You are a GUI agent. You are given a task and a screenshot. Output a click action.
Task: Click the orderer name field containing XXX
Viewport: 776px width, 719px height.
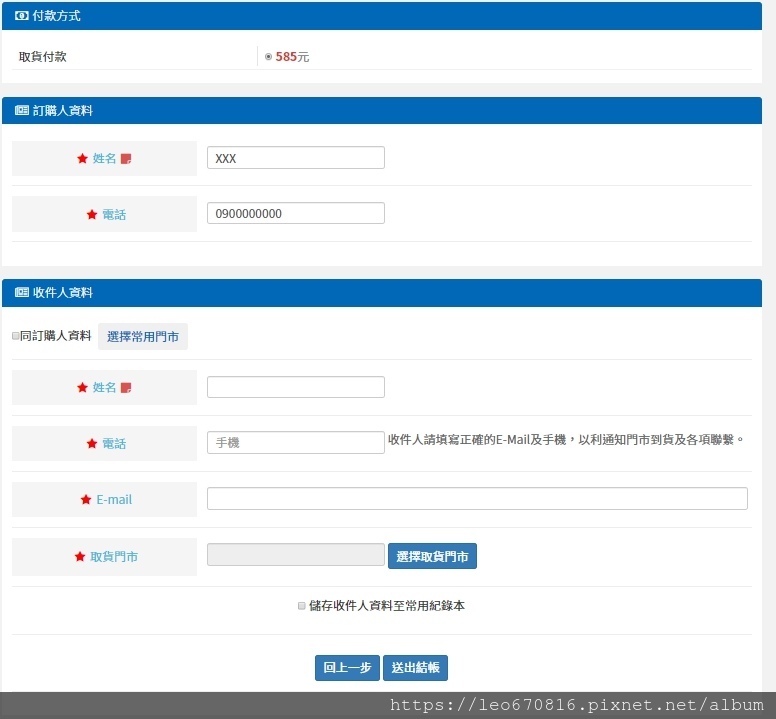pyautogui.click(x=295, y=158)
